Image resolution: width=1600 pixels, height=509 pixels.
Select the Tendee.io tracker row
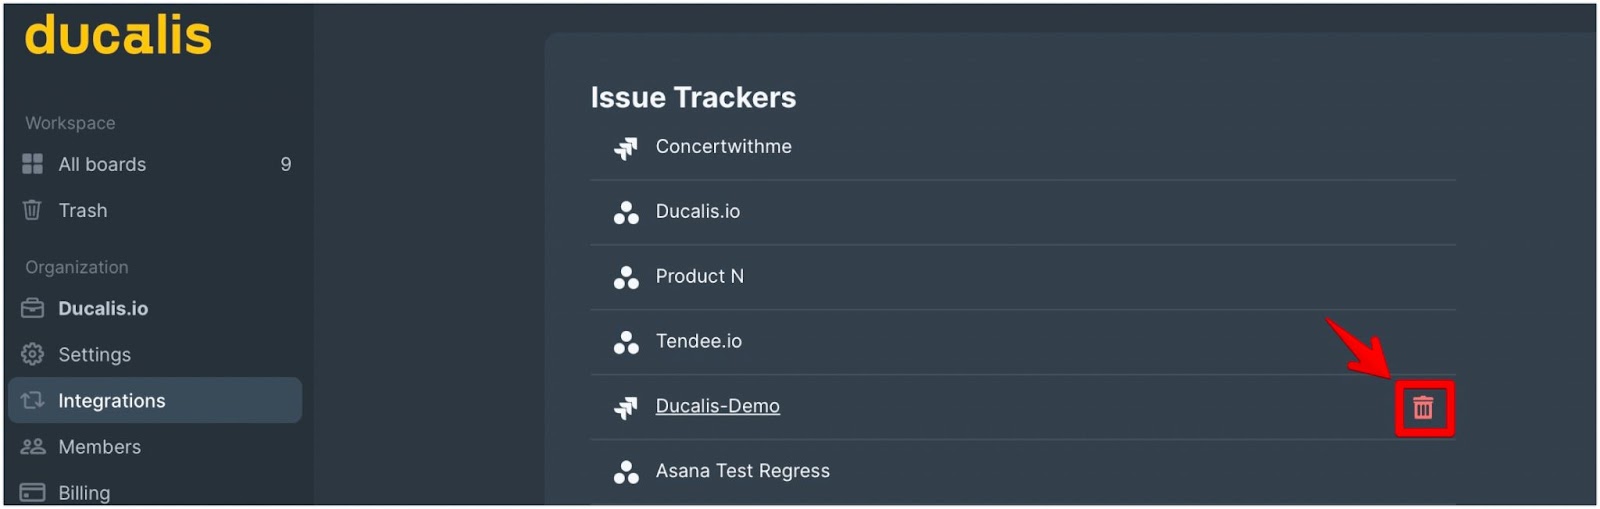tap(1022, 342)
